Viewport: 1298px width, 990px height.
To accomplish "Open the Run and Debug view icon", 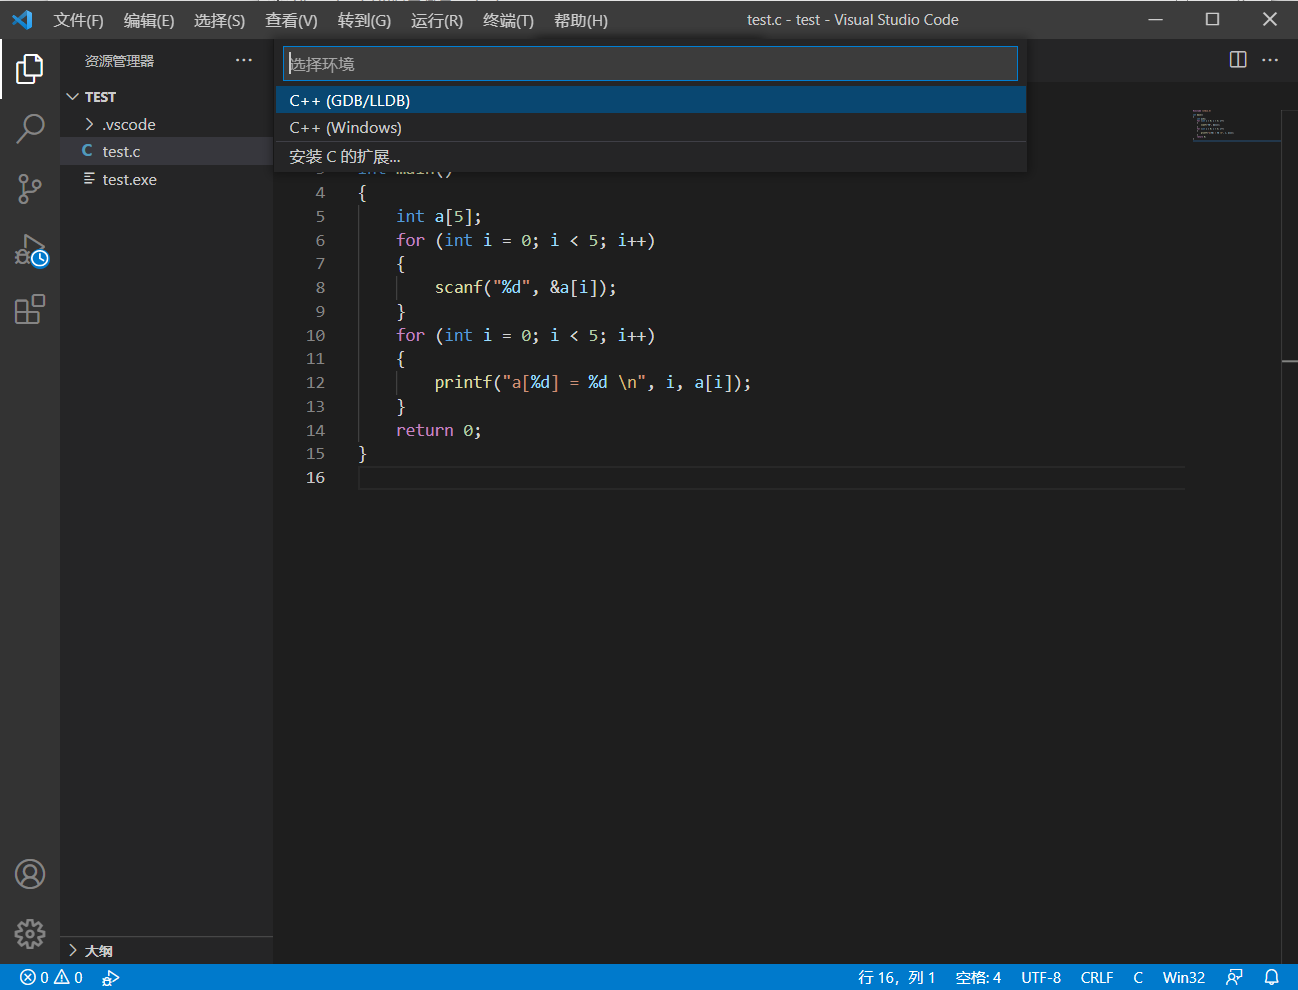I will 30,250.
